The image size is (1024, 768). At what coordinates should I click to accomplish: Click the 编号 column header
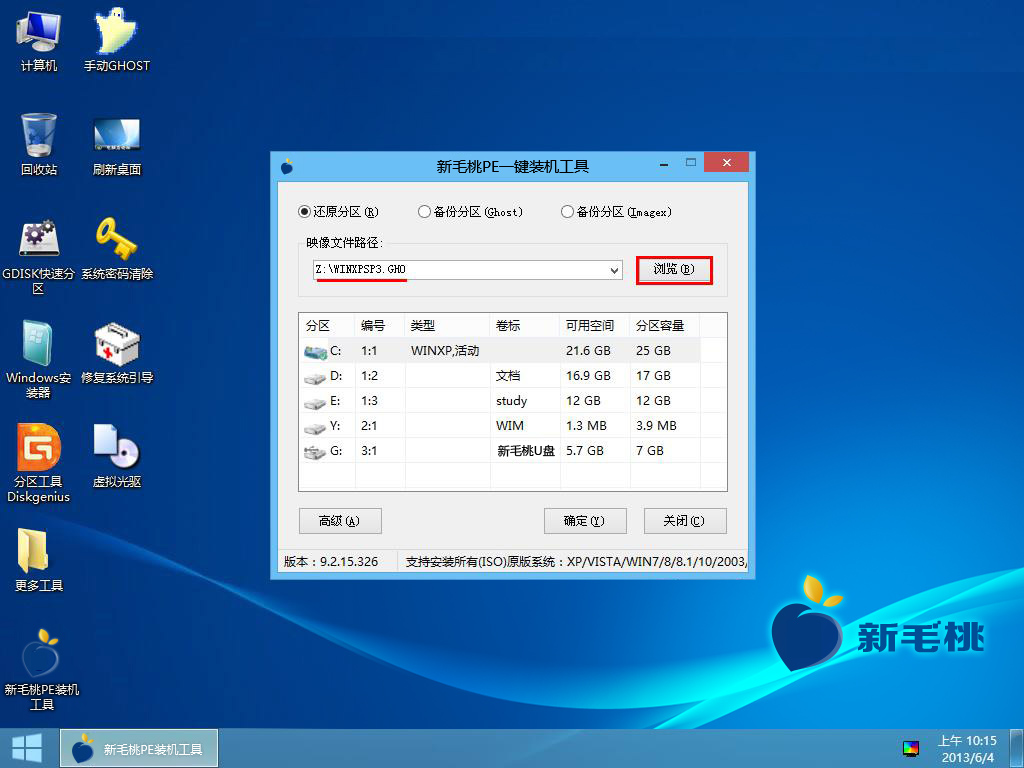point(380,325)
